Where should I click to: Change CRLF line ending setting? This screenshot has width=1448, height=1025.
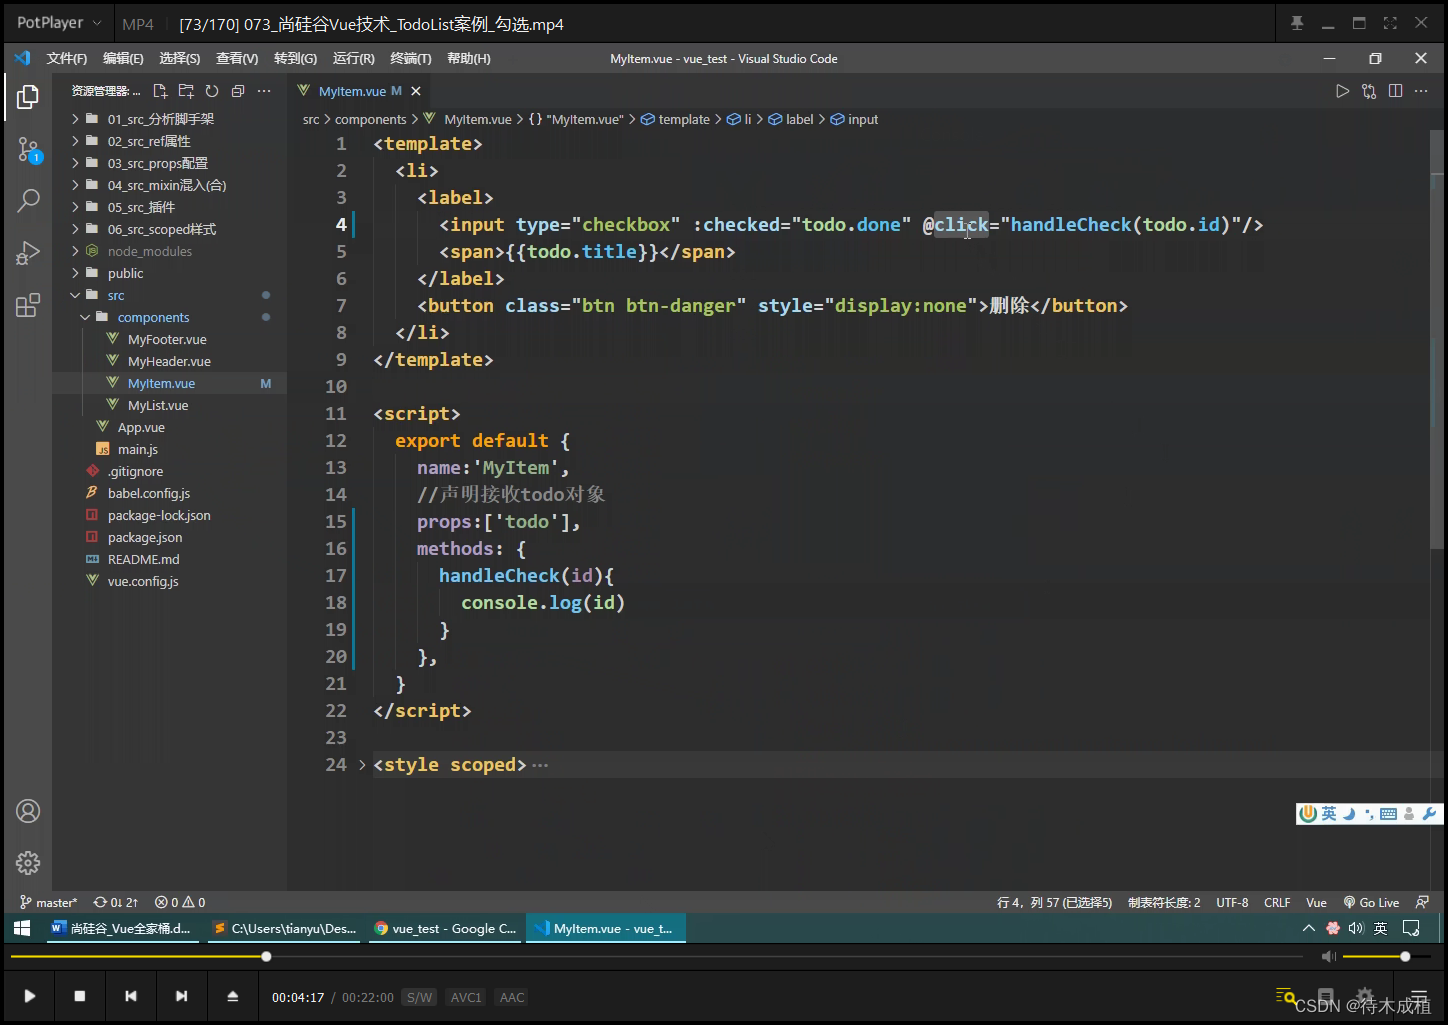tap(1277, 902)
